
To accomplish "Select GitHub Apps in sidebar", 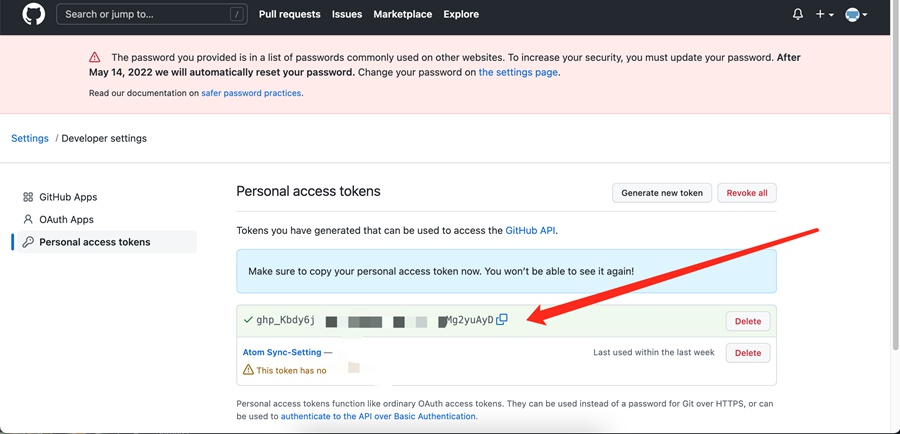I will [68, 197].
